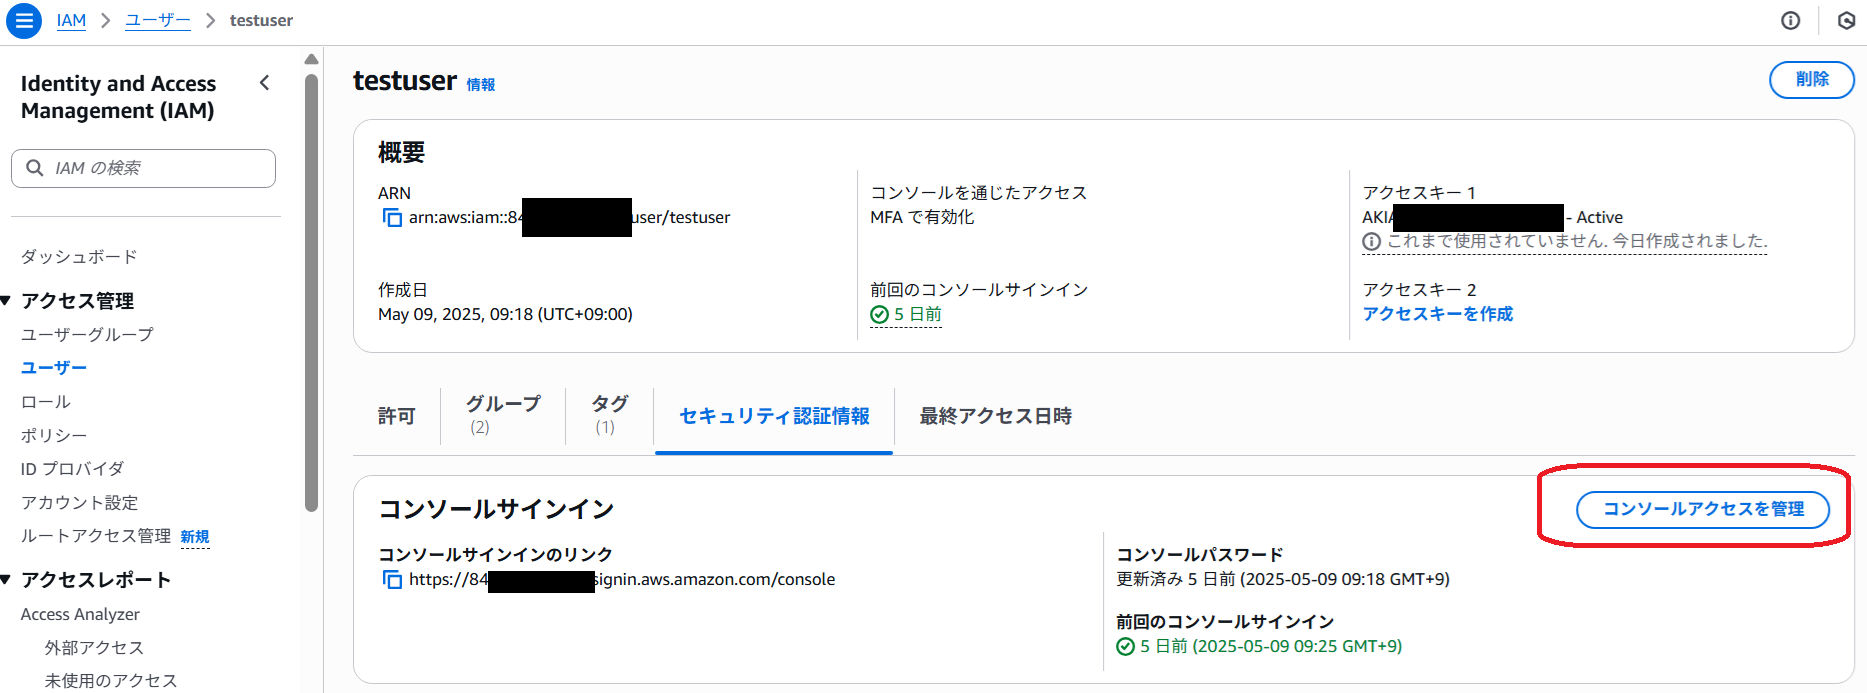
Task: Click the アクセスキーを作成 link
Action: tap(1437, 314)
